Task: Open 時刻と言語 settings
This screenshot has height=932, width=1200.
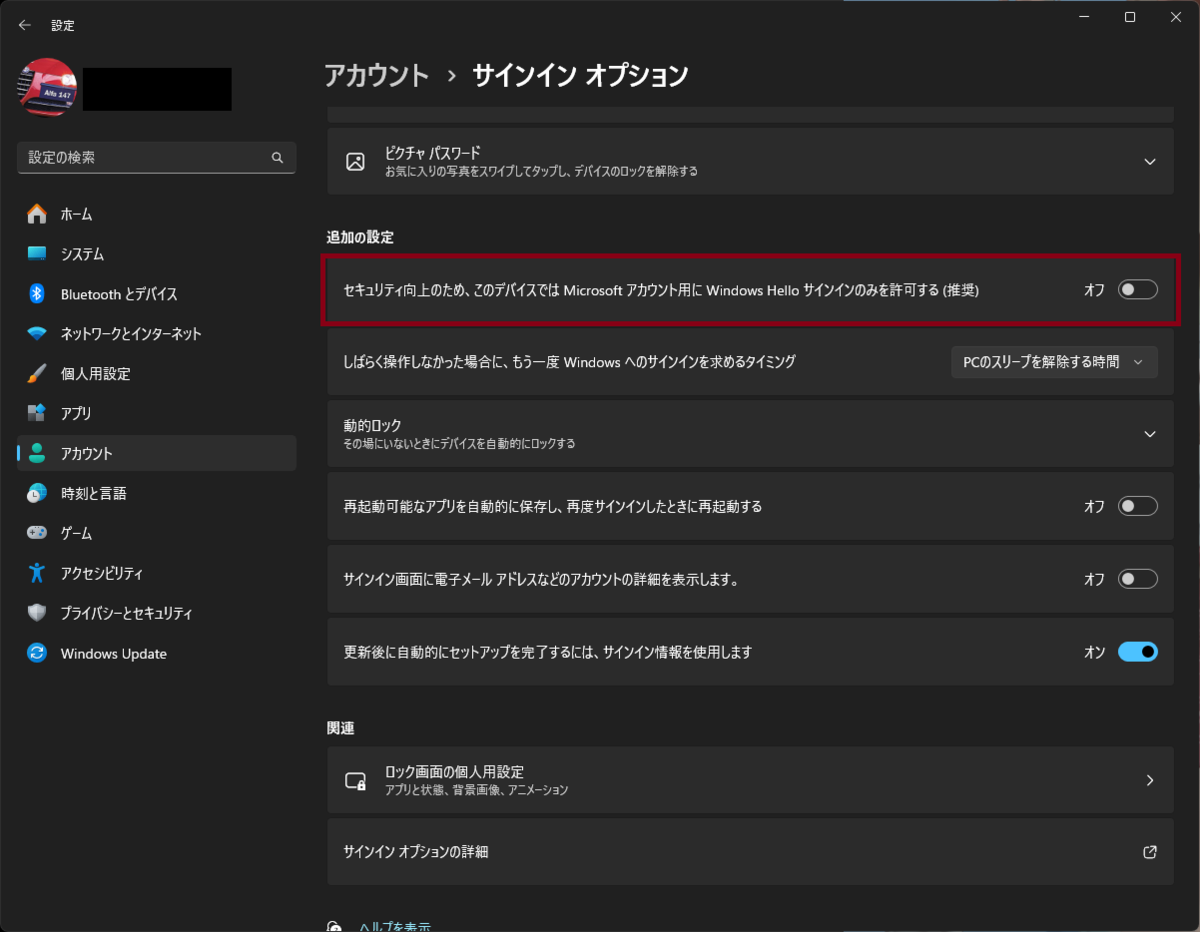Action: point(157,493)
